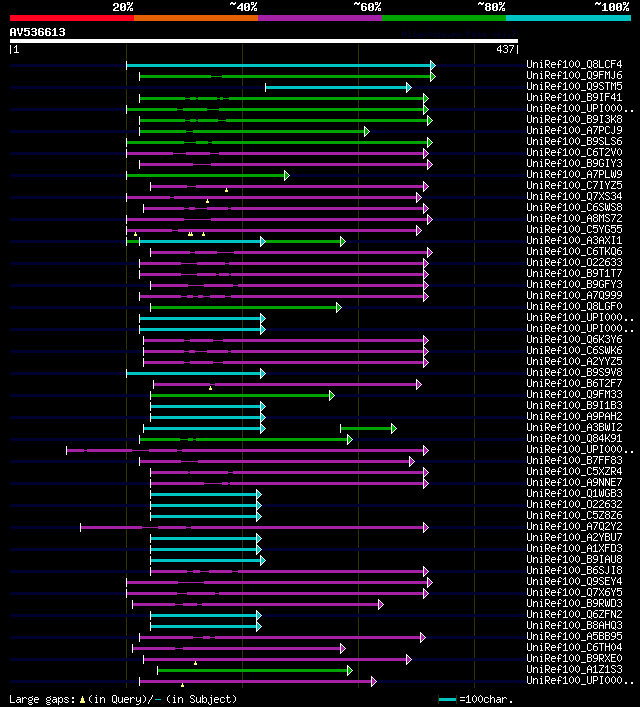This screenshot has height=707, width=640.
Task: Select the UniRef100_C6SWS8 label
Action: point(574,207)
